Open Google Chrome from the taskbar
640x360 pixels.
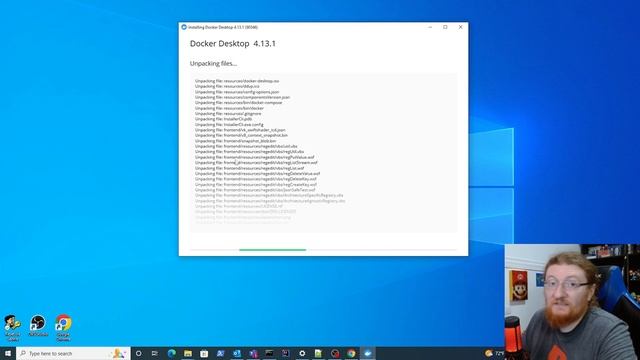pyautogui.click(x=351, y=353)
